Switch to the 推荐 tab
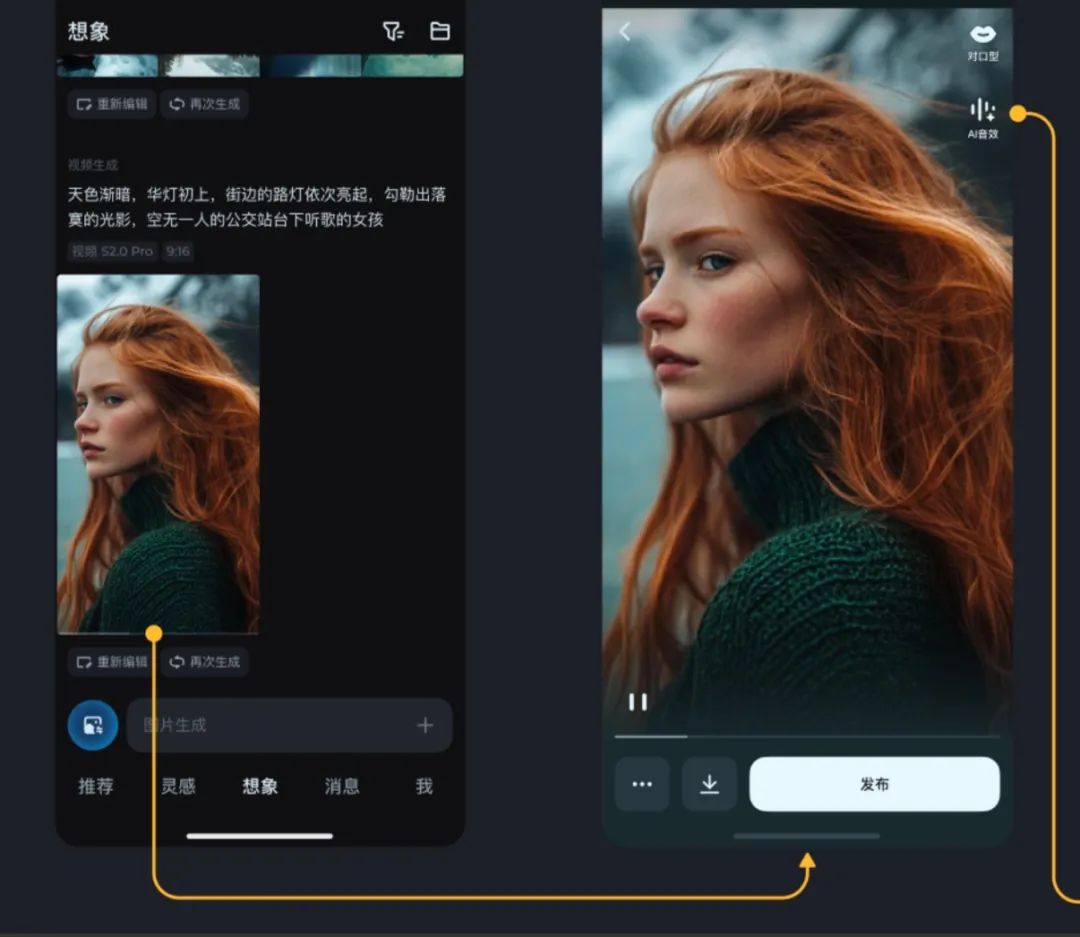 (x=96, y=787)
